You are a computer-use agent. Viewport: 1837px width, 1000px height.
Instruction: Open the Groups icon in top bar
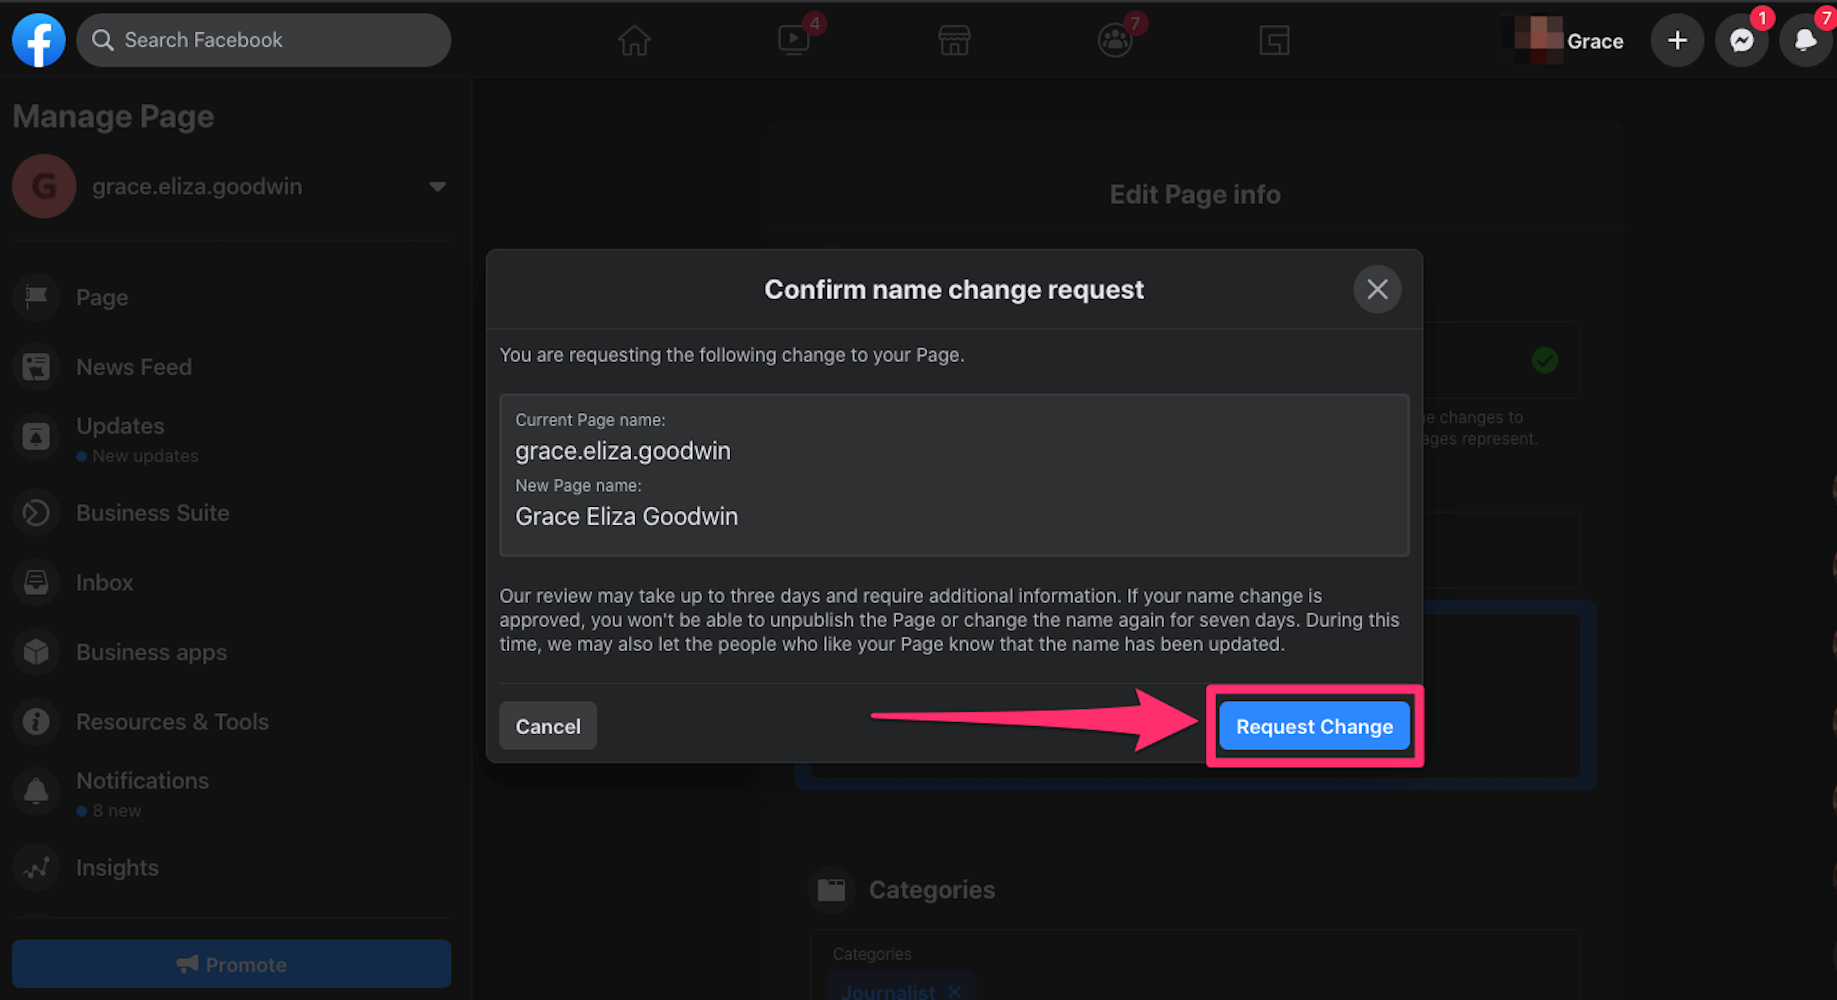coord(1114,41)
